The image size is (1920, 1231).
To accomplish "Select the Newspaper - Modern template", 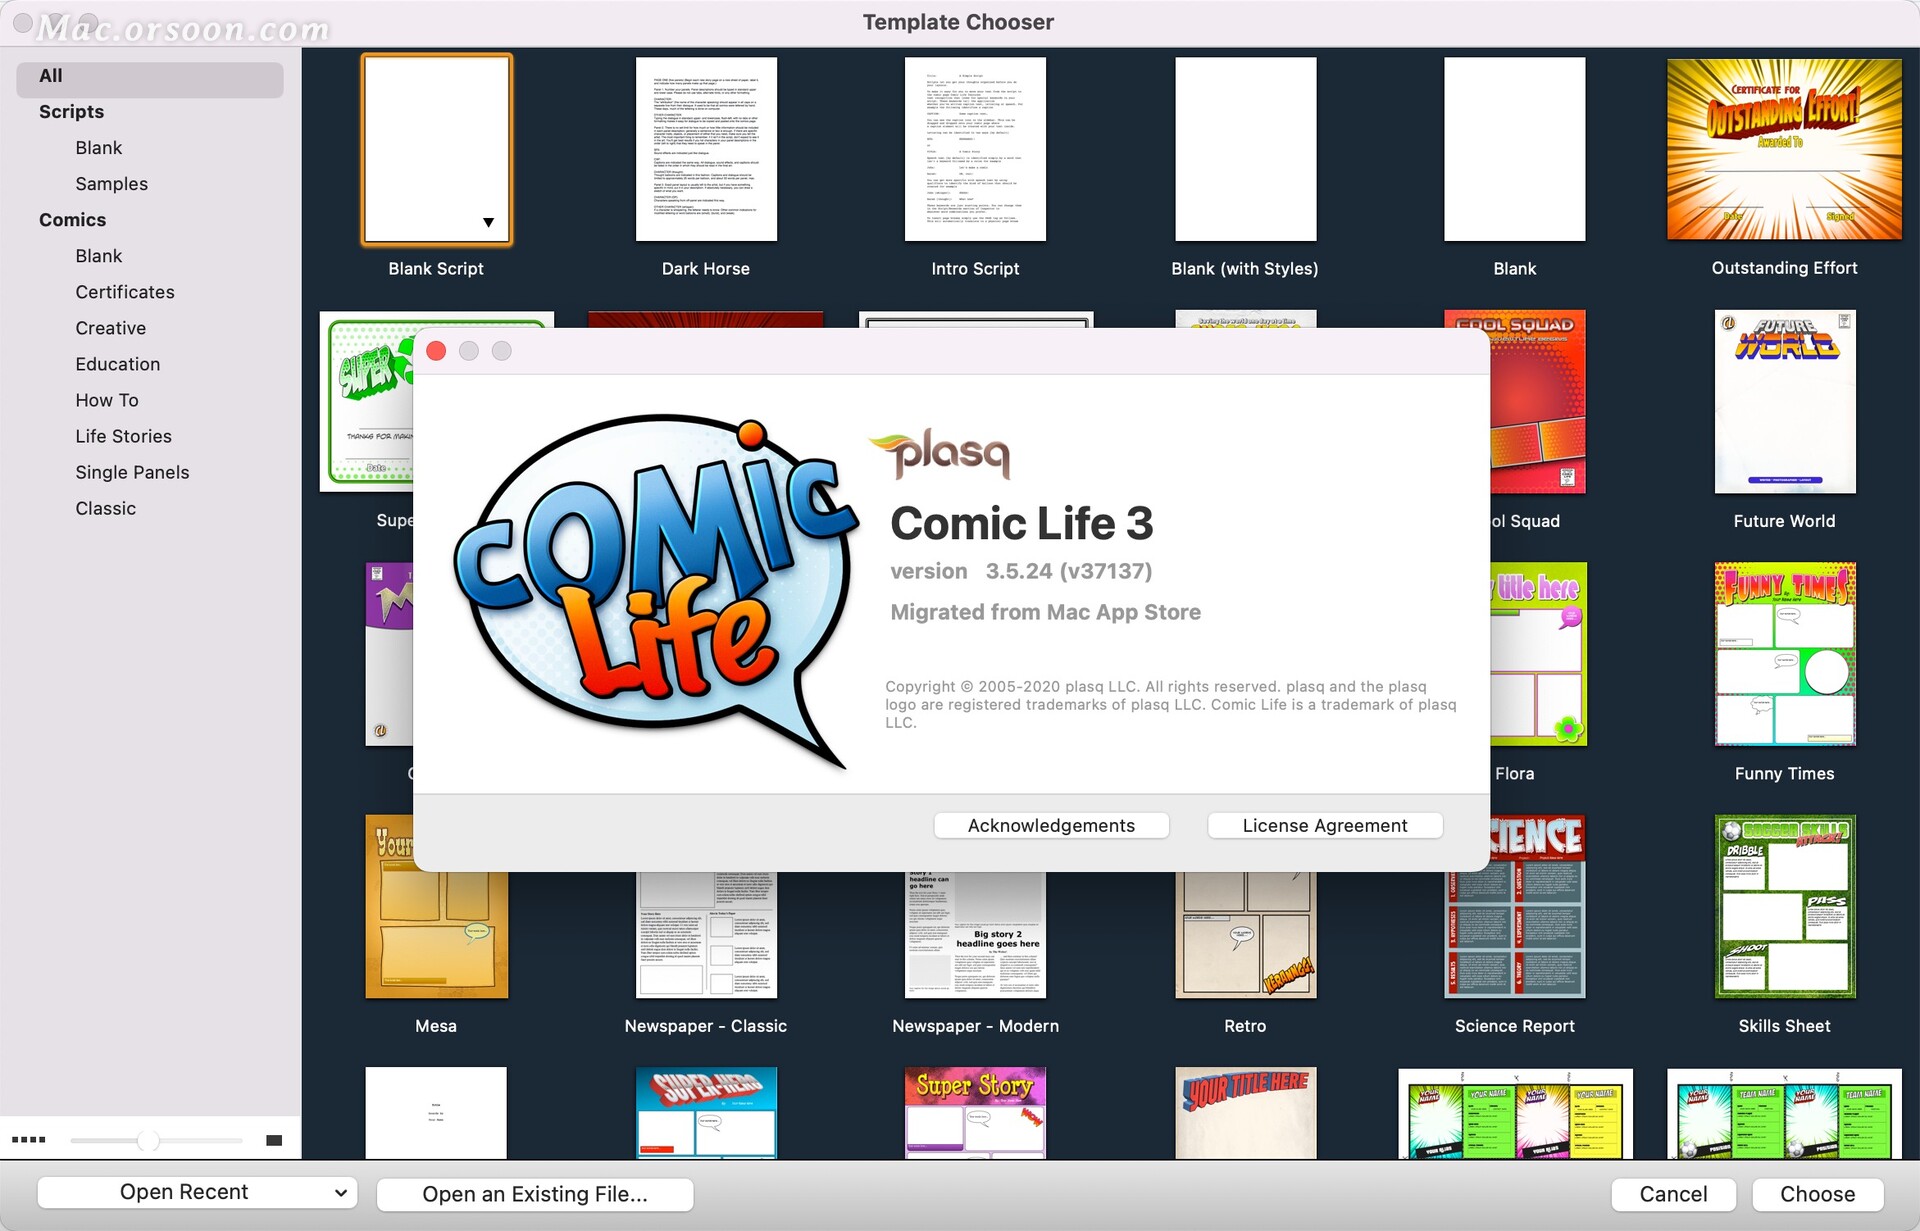I will (975, 934).
